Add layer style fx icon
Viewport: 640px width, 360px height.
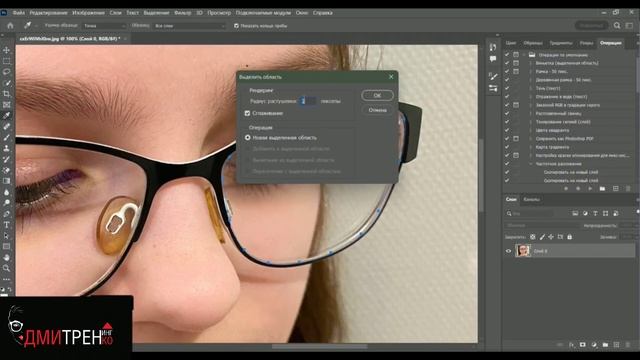point(572,345)
